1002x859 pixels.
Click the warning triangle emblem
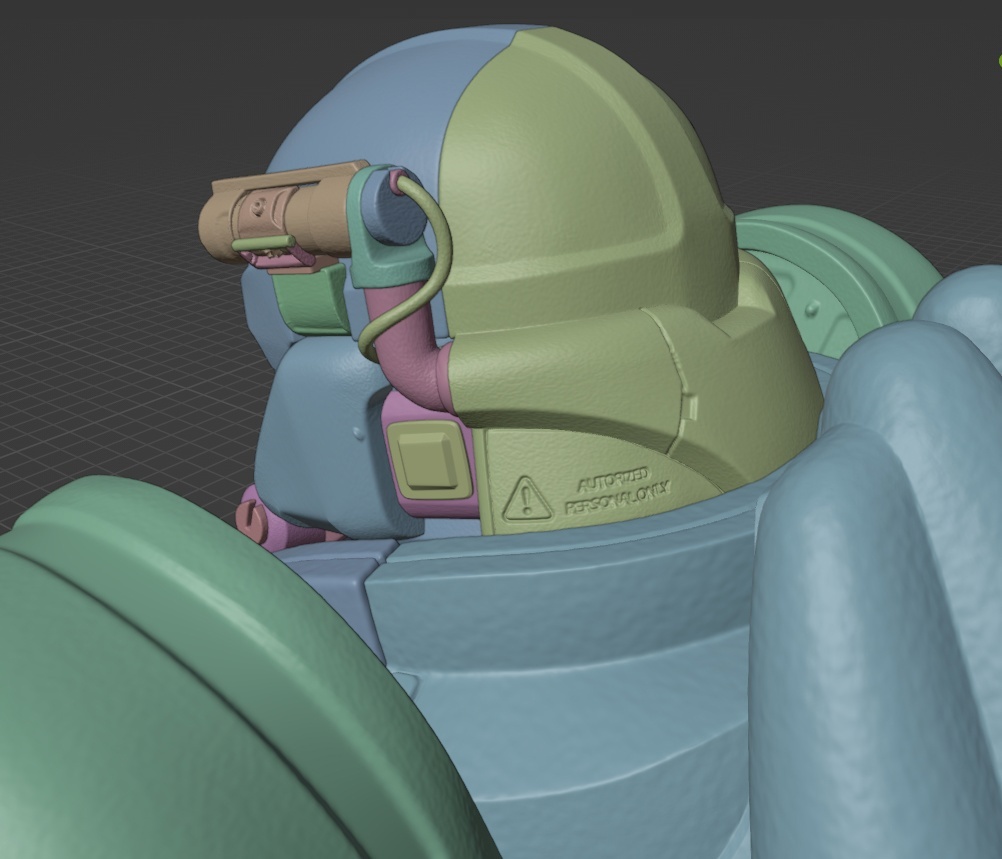[x=527, y=497]
